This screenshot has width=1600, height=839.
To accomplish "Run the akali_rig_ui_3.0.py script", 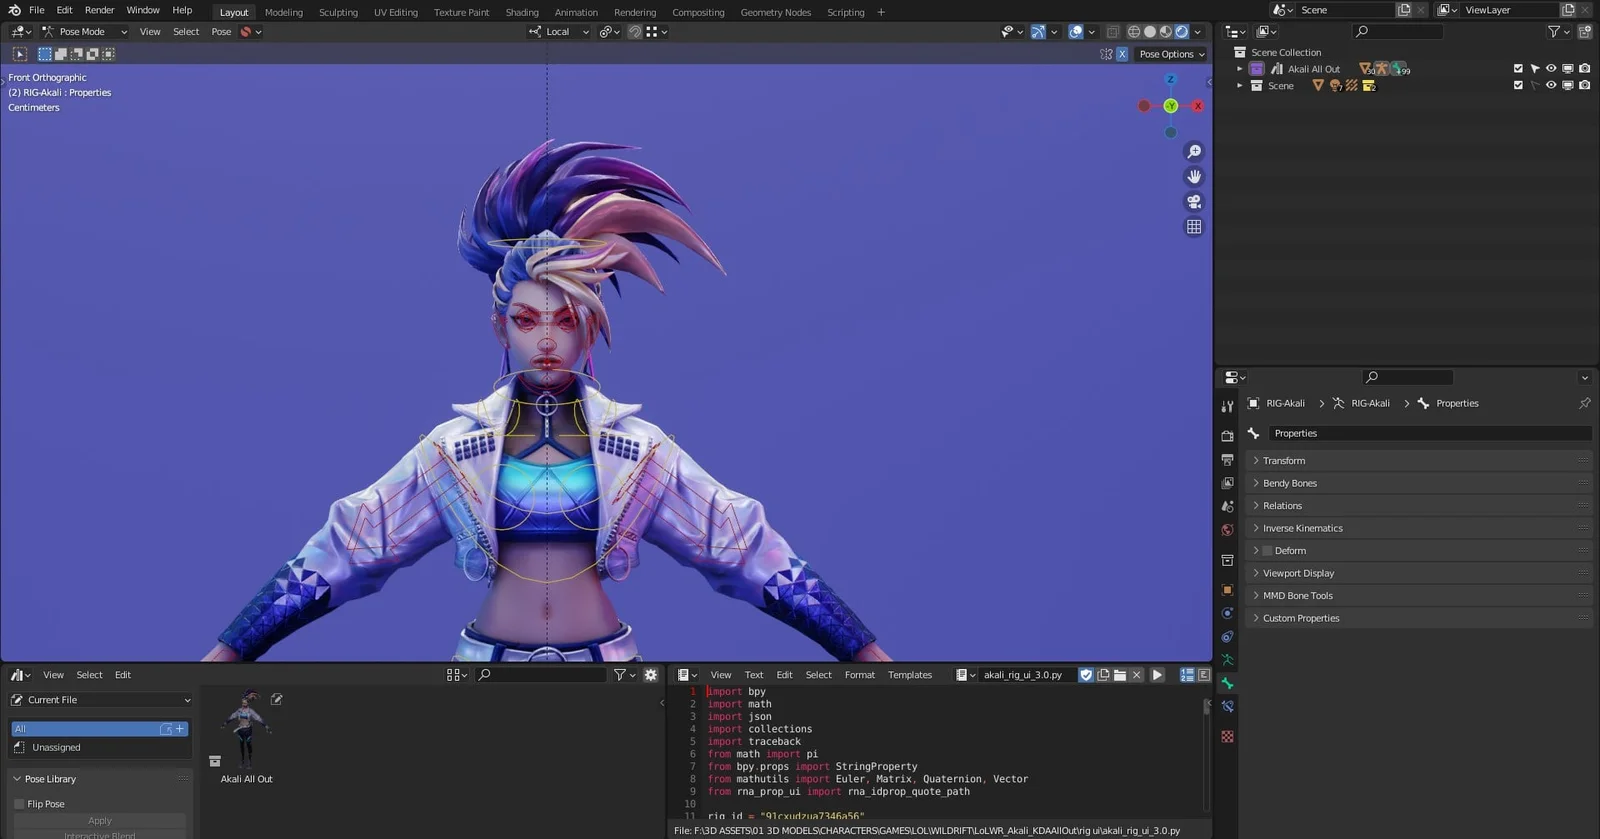I will click(1158, 675).
